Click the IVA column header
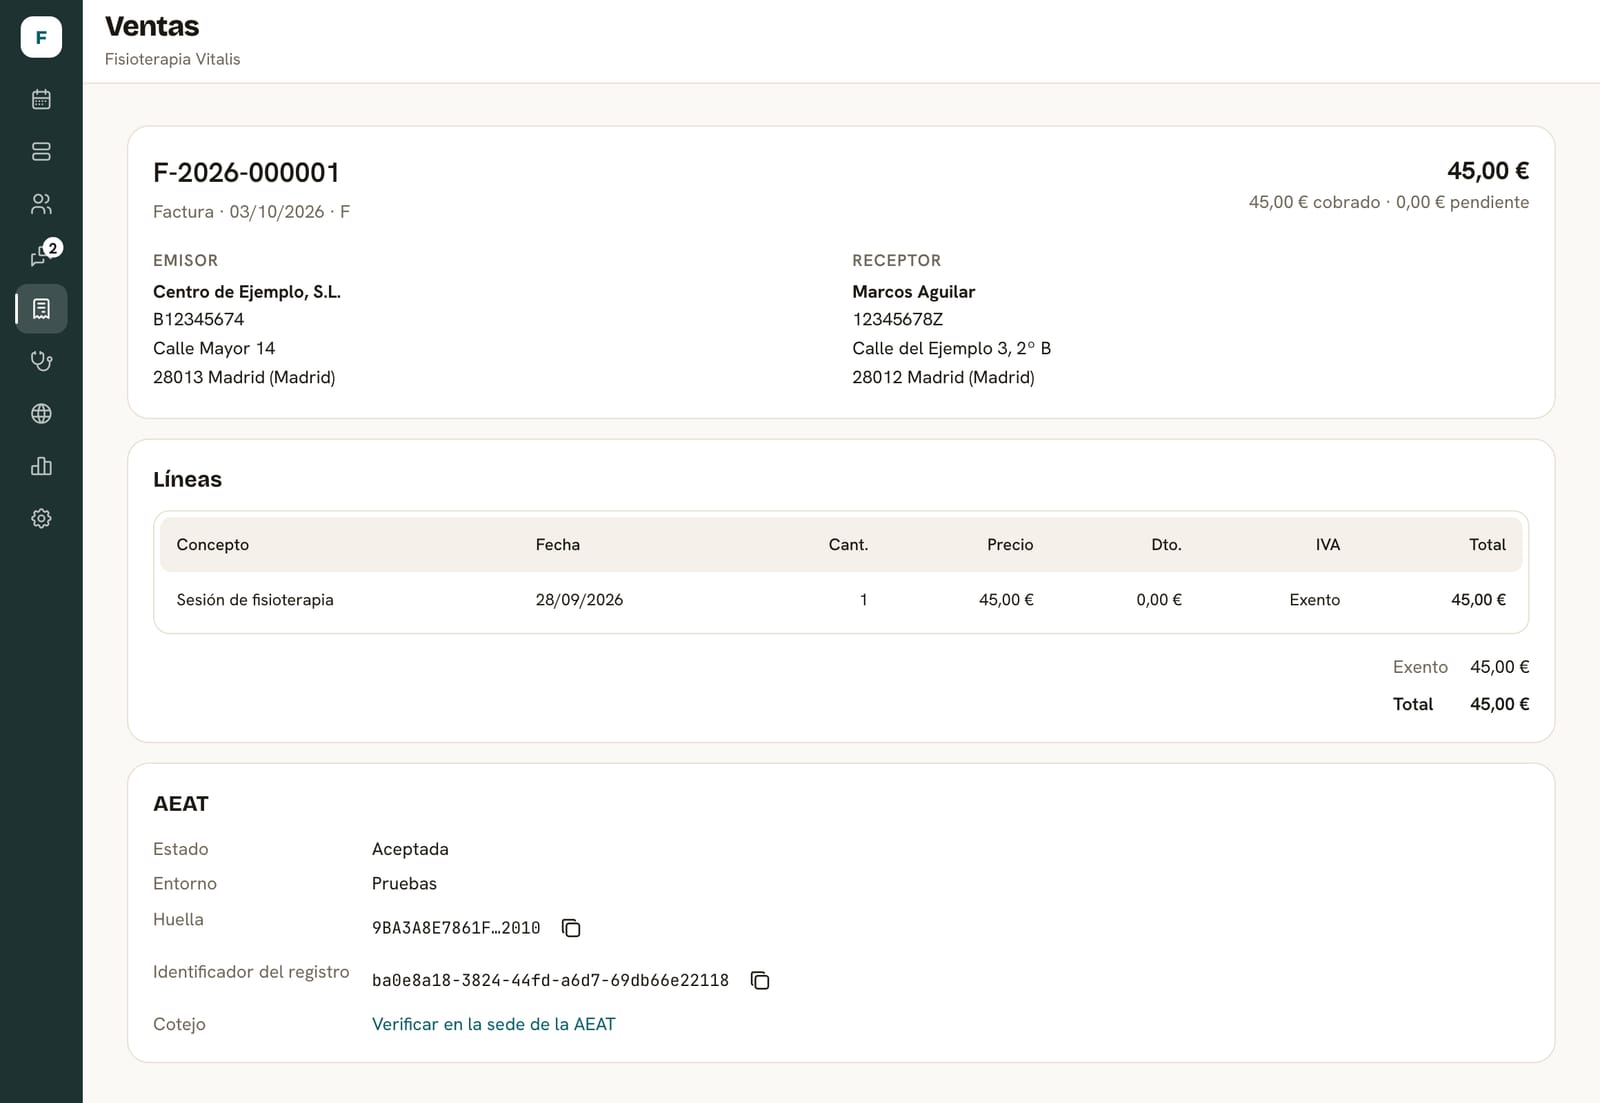This screenshot has height=1103, width=1600. [x=1328, y=545]
